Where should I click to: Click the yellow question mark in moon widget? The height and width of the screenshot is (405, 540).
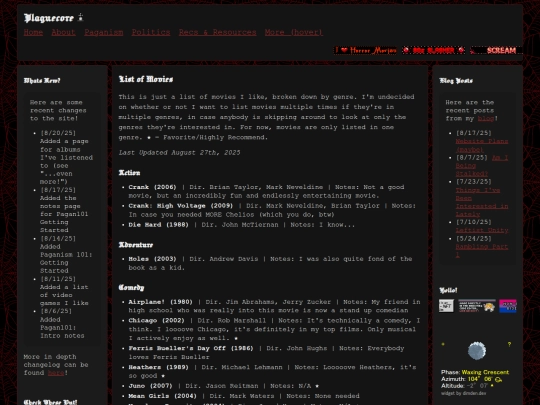point(509,344)
